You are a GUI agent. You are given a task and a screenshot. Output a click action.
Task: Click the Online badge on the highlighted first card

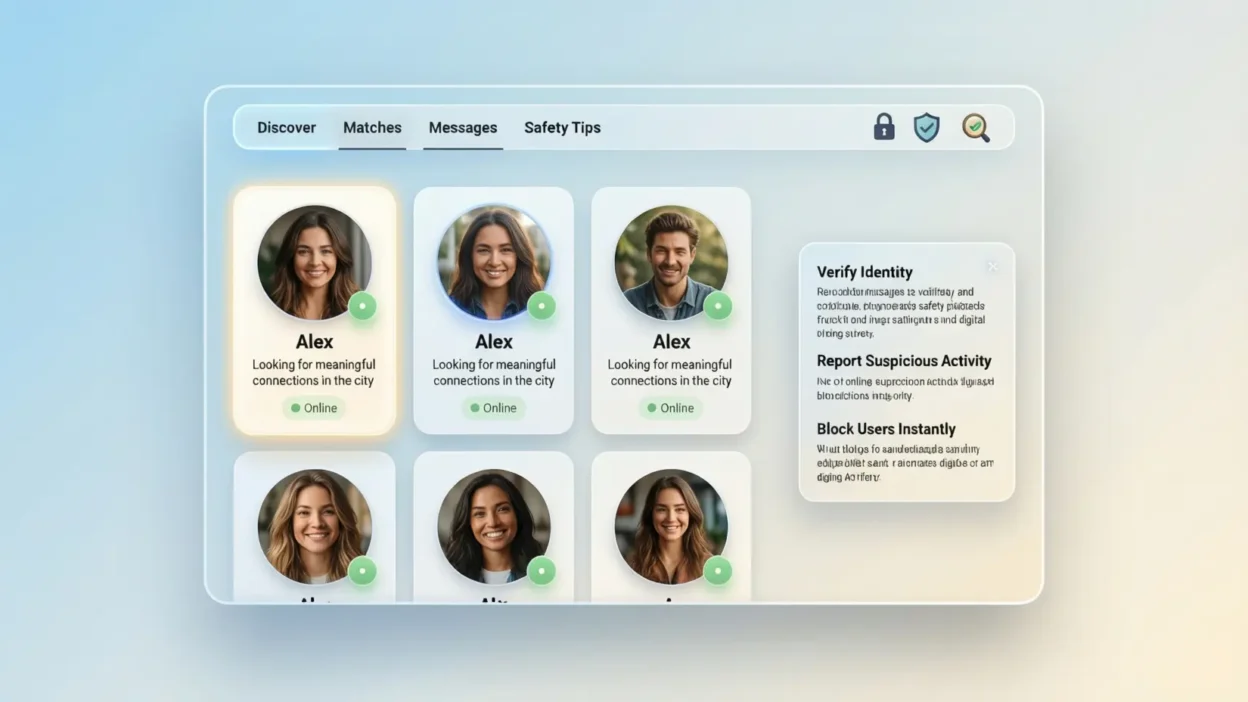pyautogui.click(x=314, y=408)
